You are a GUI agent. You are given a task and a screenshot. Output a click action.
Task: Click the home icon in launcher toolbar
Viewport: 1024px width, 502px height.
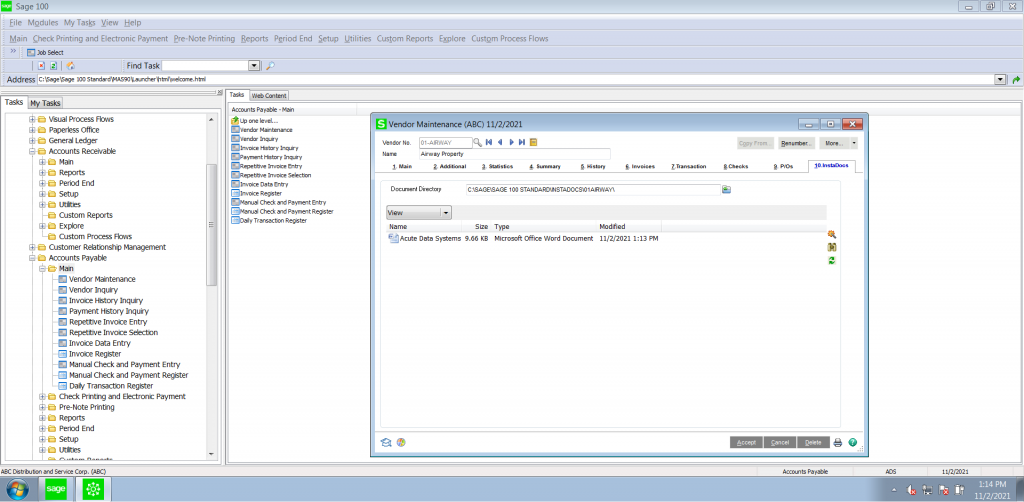pyautogui.click(x=70, y=65)
